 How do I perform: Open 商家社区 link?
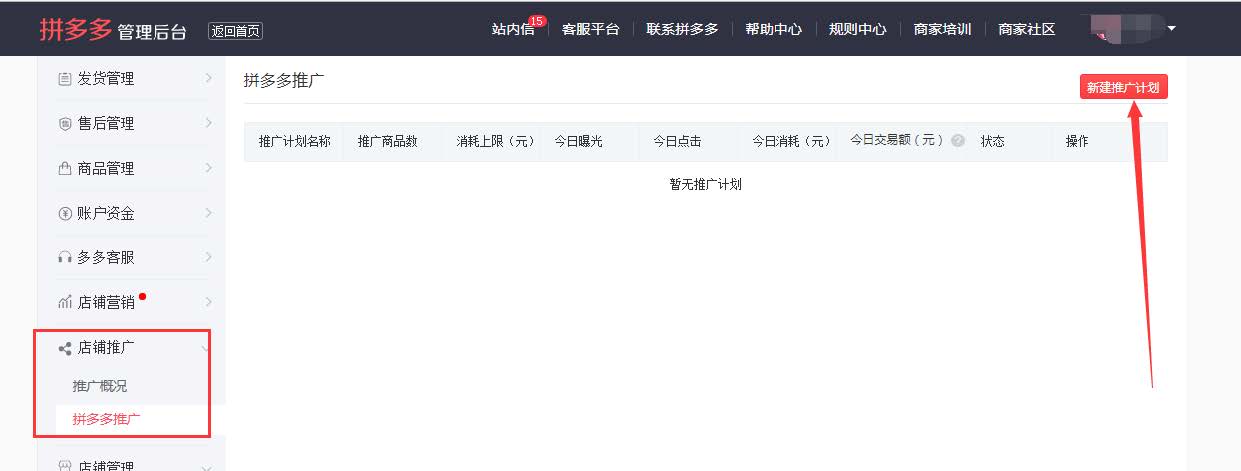click(x=1027, y=29)
